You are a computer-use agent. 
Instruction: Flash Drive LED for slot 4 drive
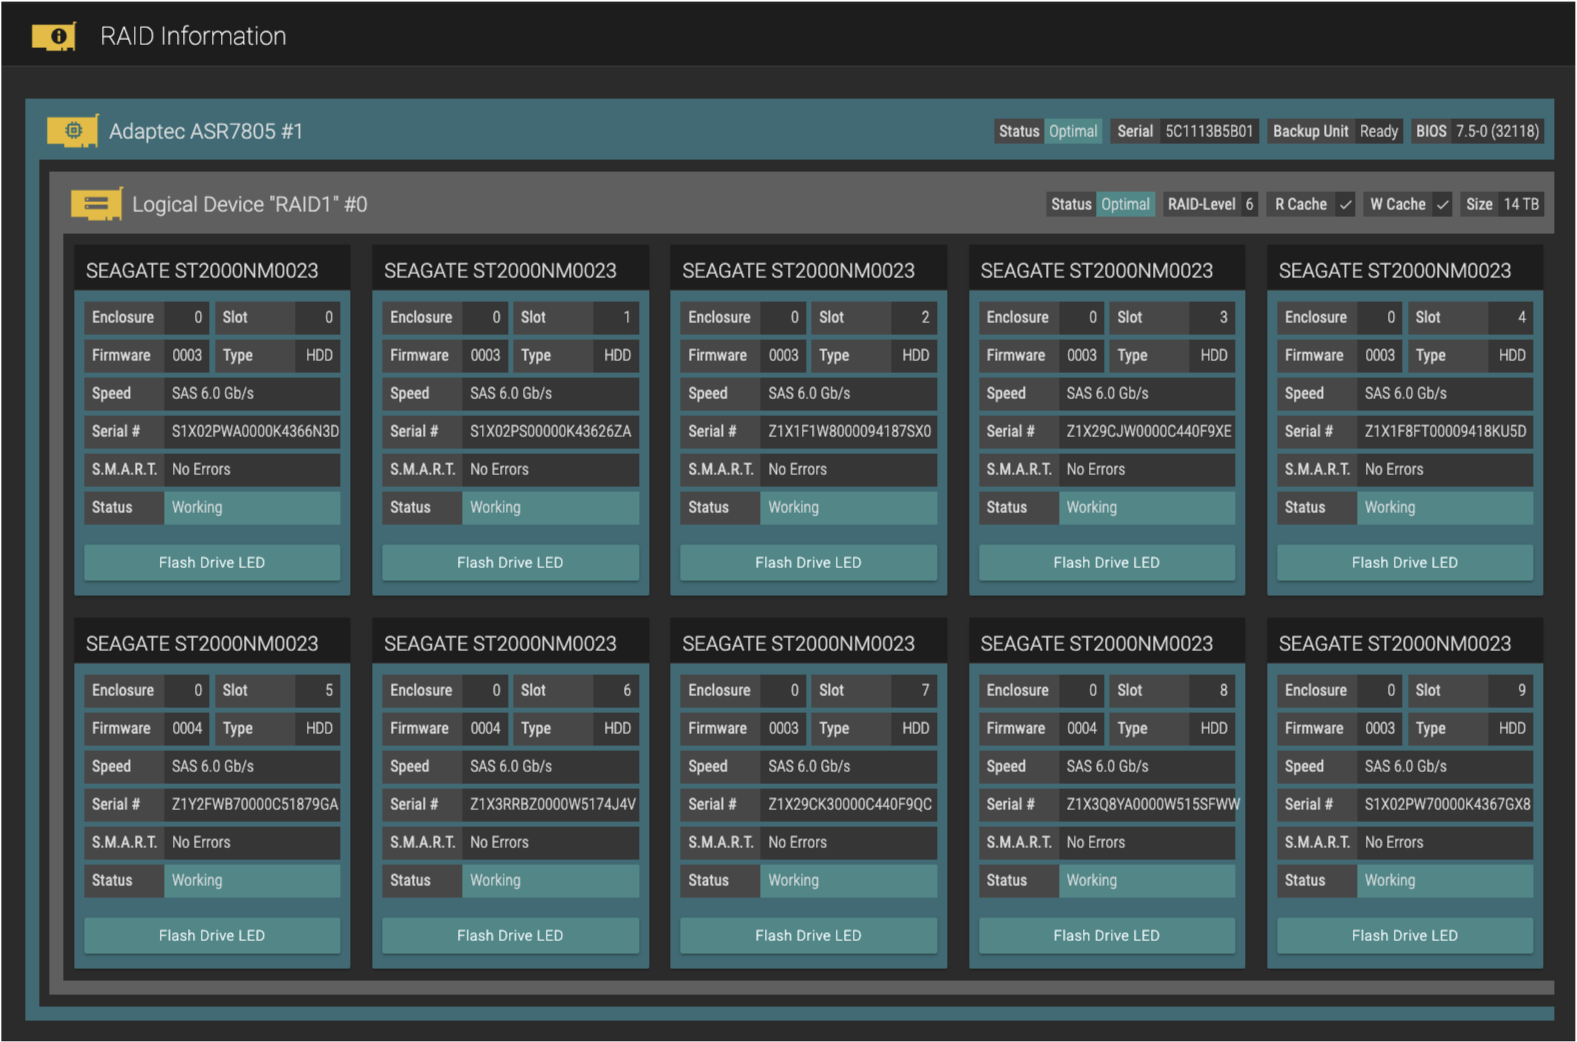pyautogui.click(x=1404, y=562)
